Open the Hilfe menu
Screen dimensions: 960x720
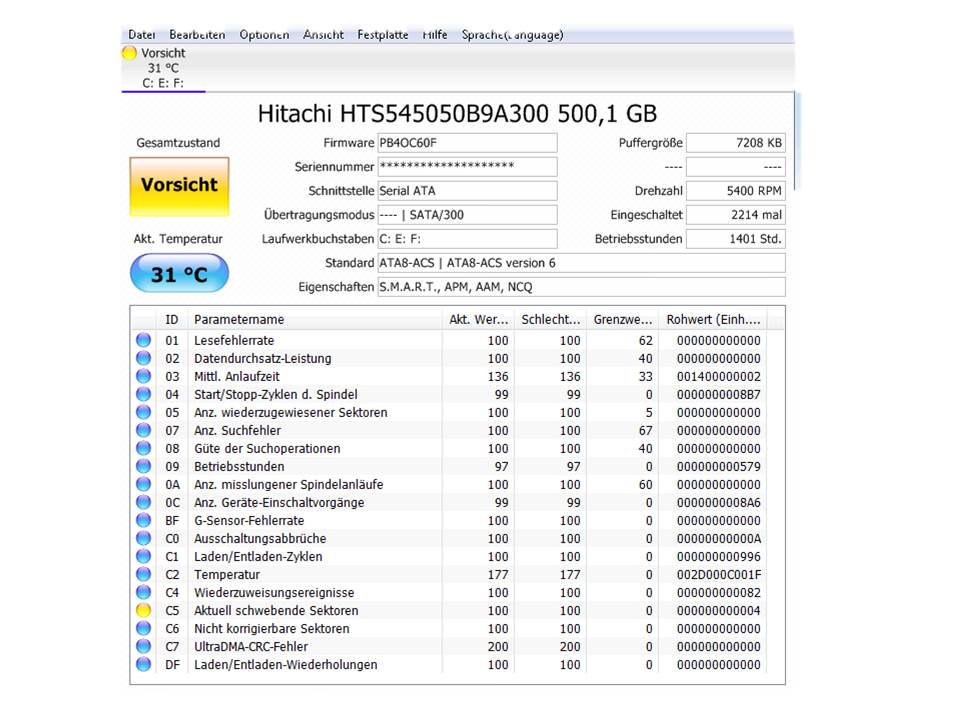pyautogui.click(x=435, y=35)
